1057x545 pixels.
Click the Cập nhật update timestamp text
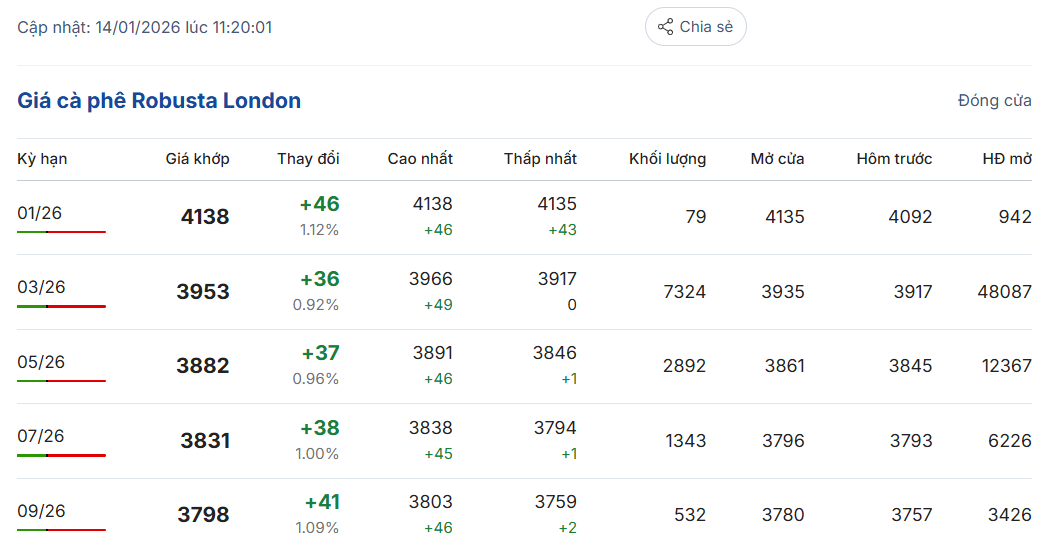point(144,27)
